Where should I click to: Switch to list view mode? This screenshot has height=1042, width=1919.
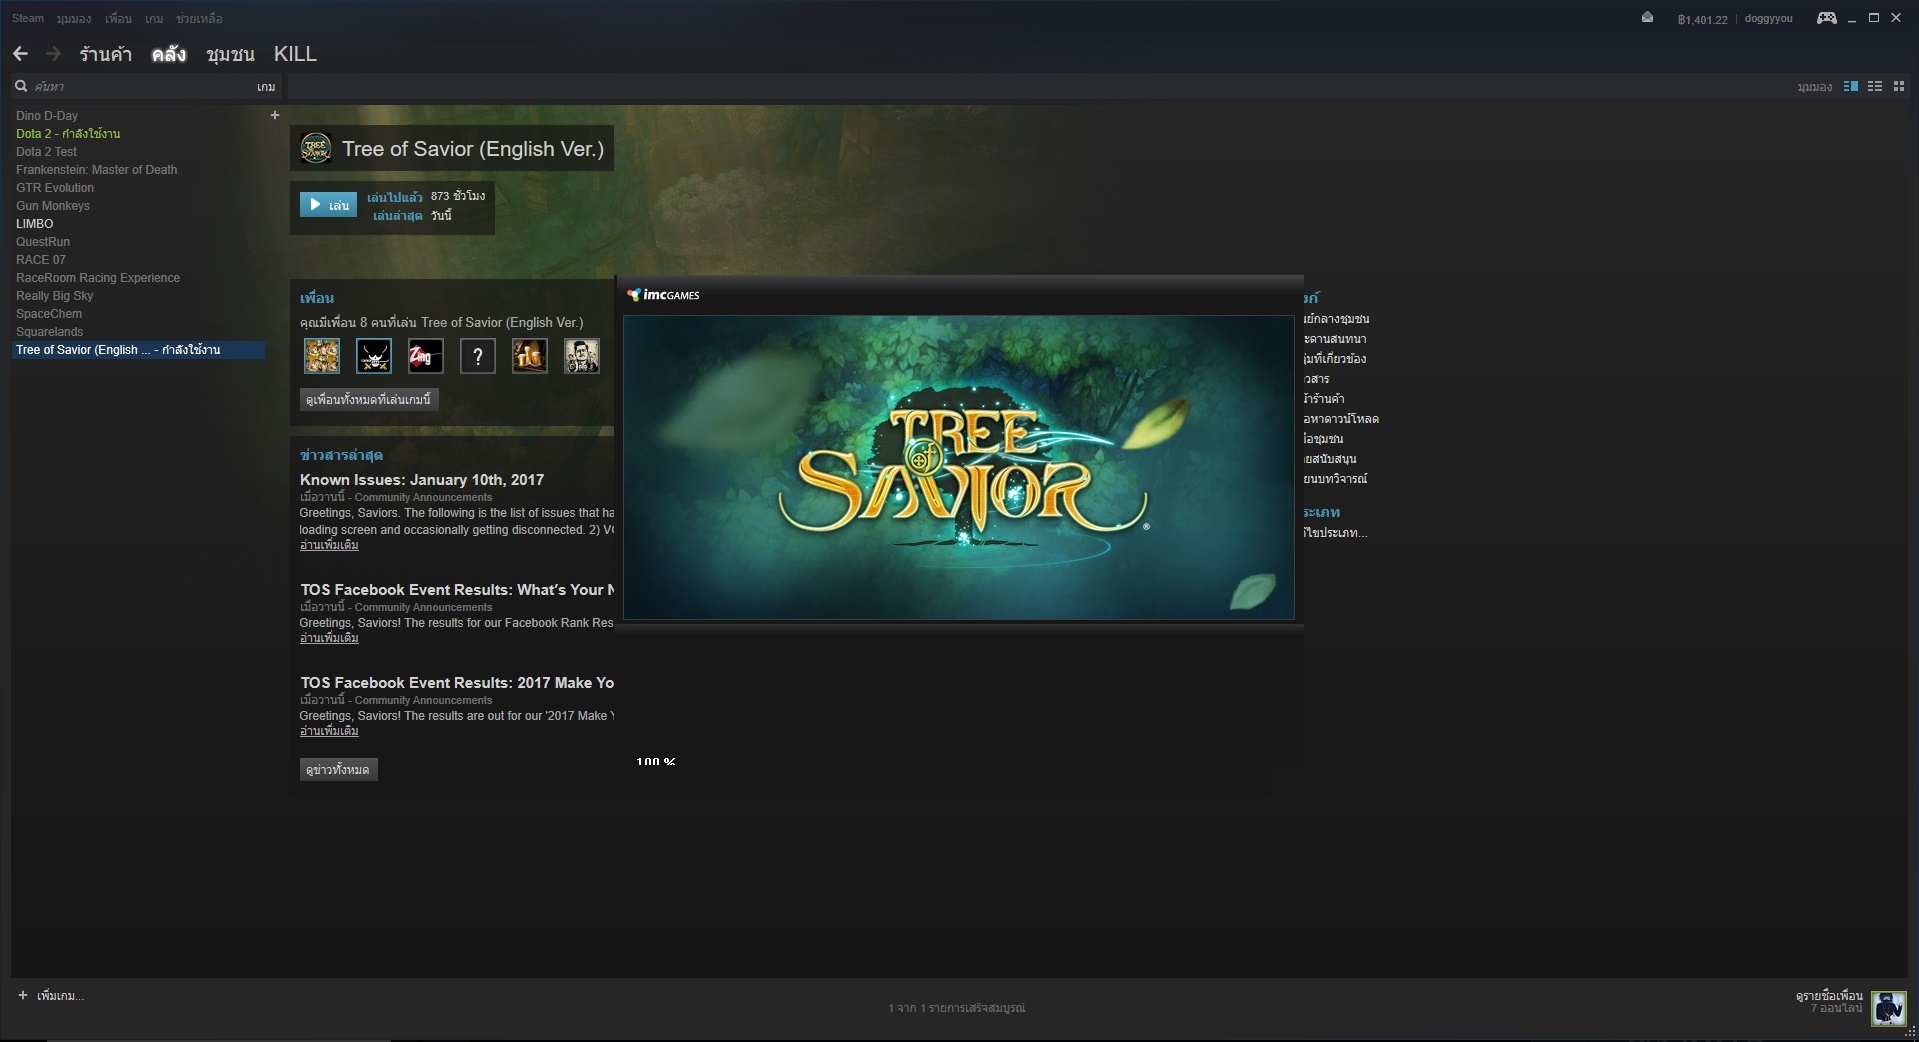(1875, 87)
